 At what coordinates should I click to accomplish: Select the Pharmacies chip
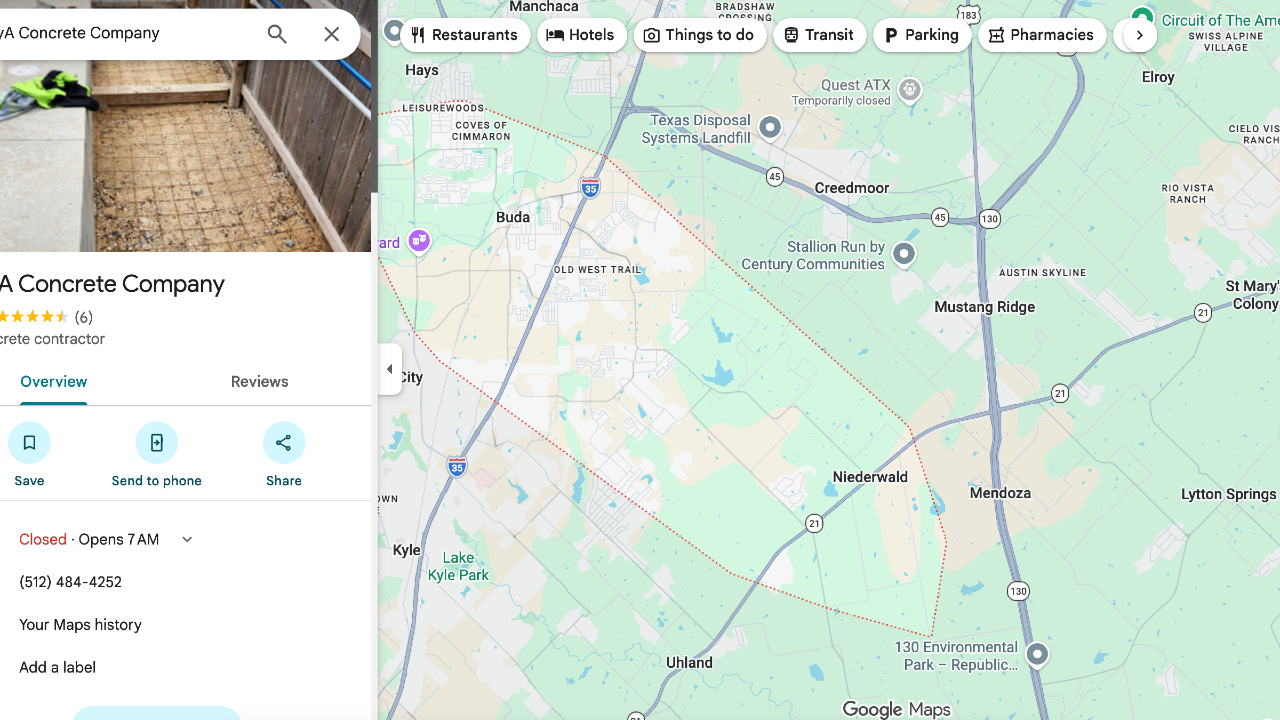[1042, 35]
